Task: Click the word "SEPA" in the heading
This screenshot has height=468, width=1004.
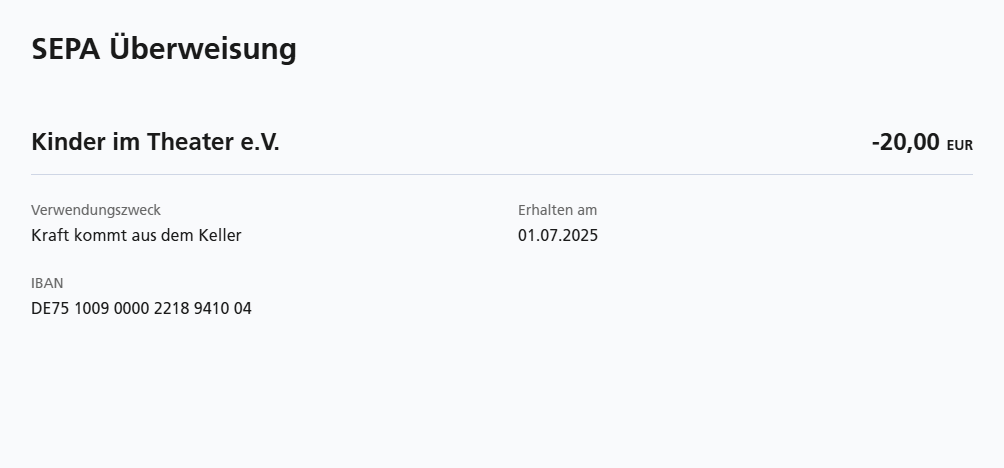Action: click(x=66, y=49)
